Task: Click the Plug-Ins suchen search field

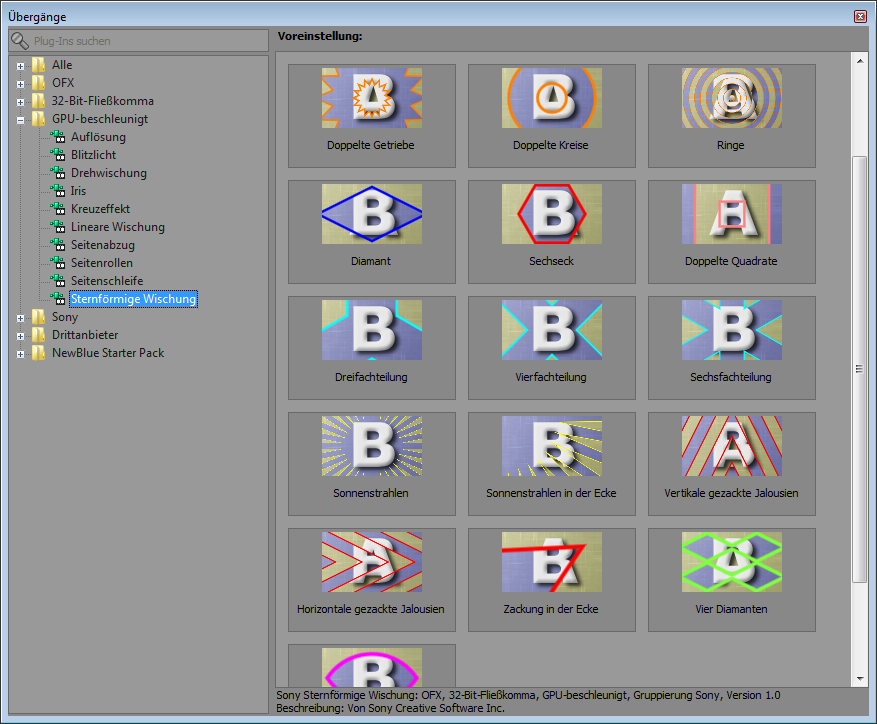Action: (145, 41)
